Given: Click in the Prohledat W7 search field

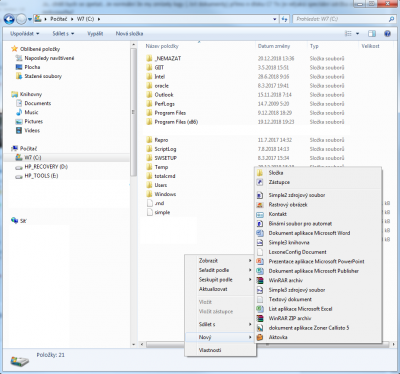Looking at the screenshot, I should click(x=341, y=19).
